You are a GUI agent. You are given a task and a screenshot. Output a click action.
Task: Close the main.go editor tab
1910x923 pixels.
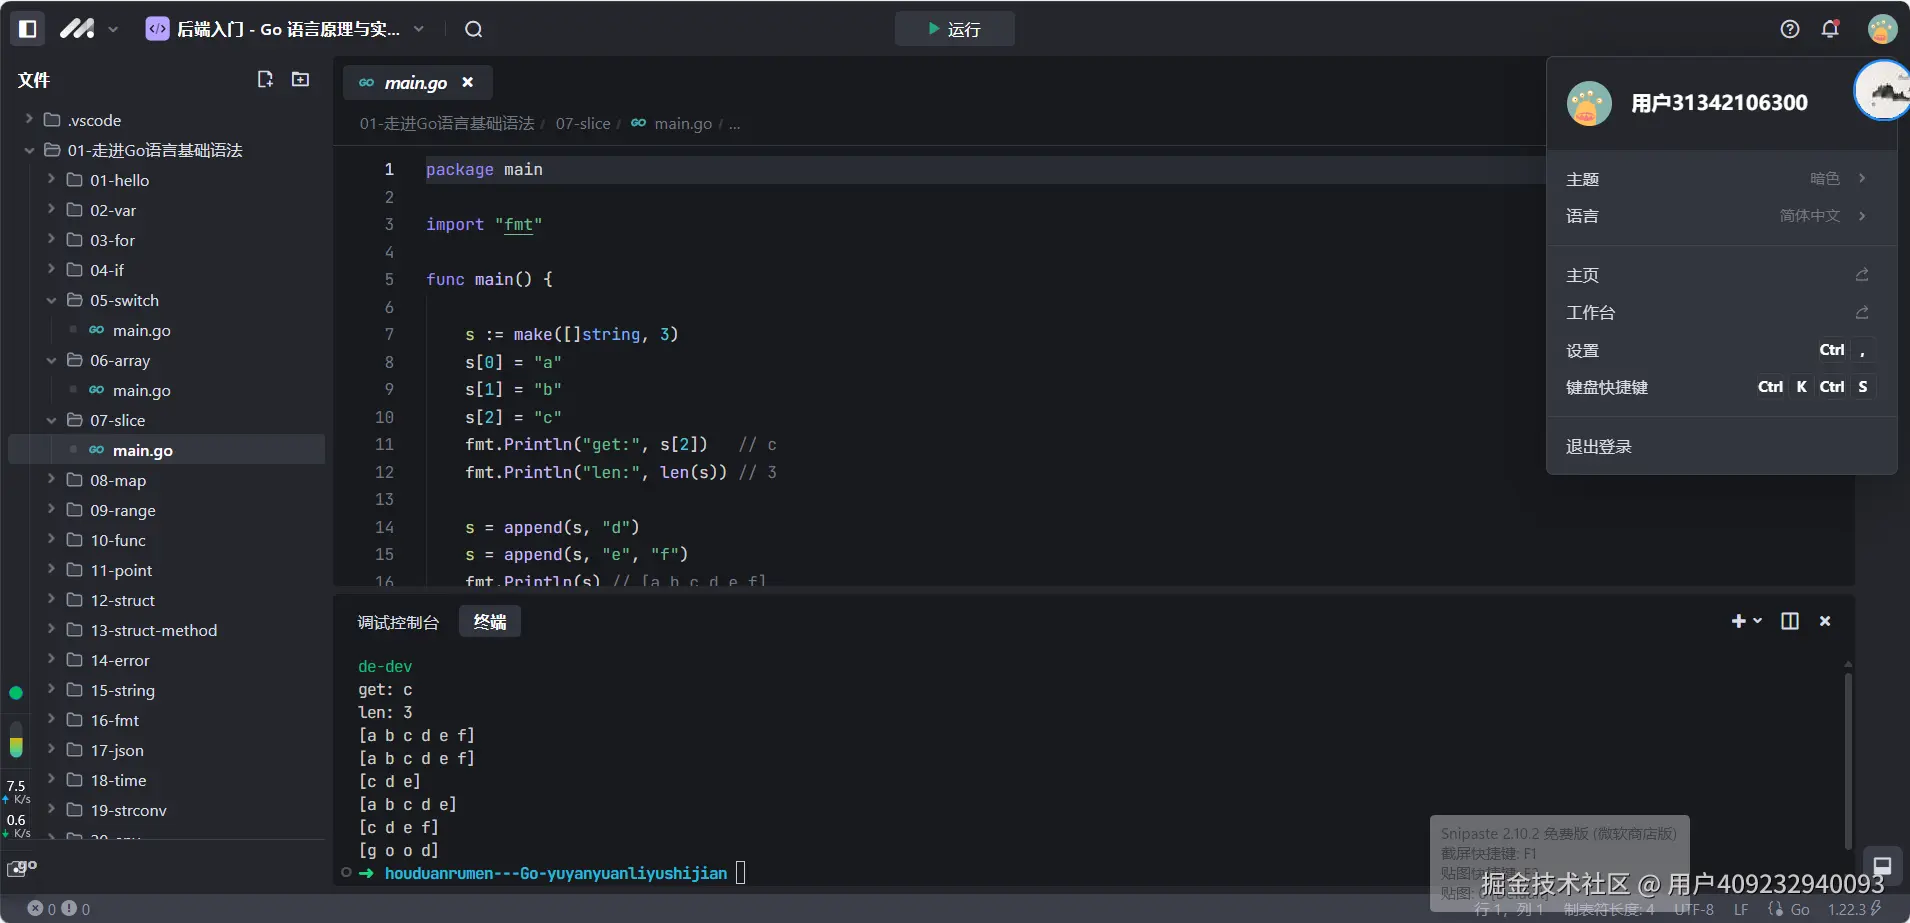coord(467,82)
